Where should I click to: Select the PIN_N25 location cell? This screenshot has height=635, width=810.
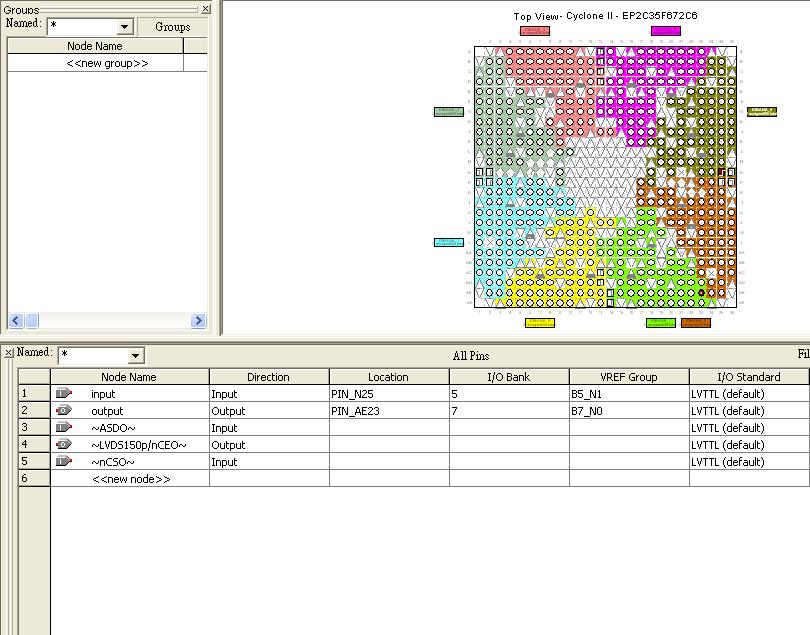tap(388, 394)
